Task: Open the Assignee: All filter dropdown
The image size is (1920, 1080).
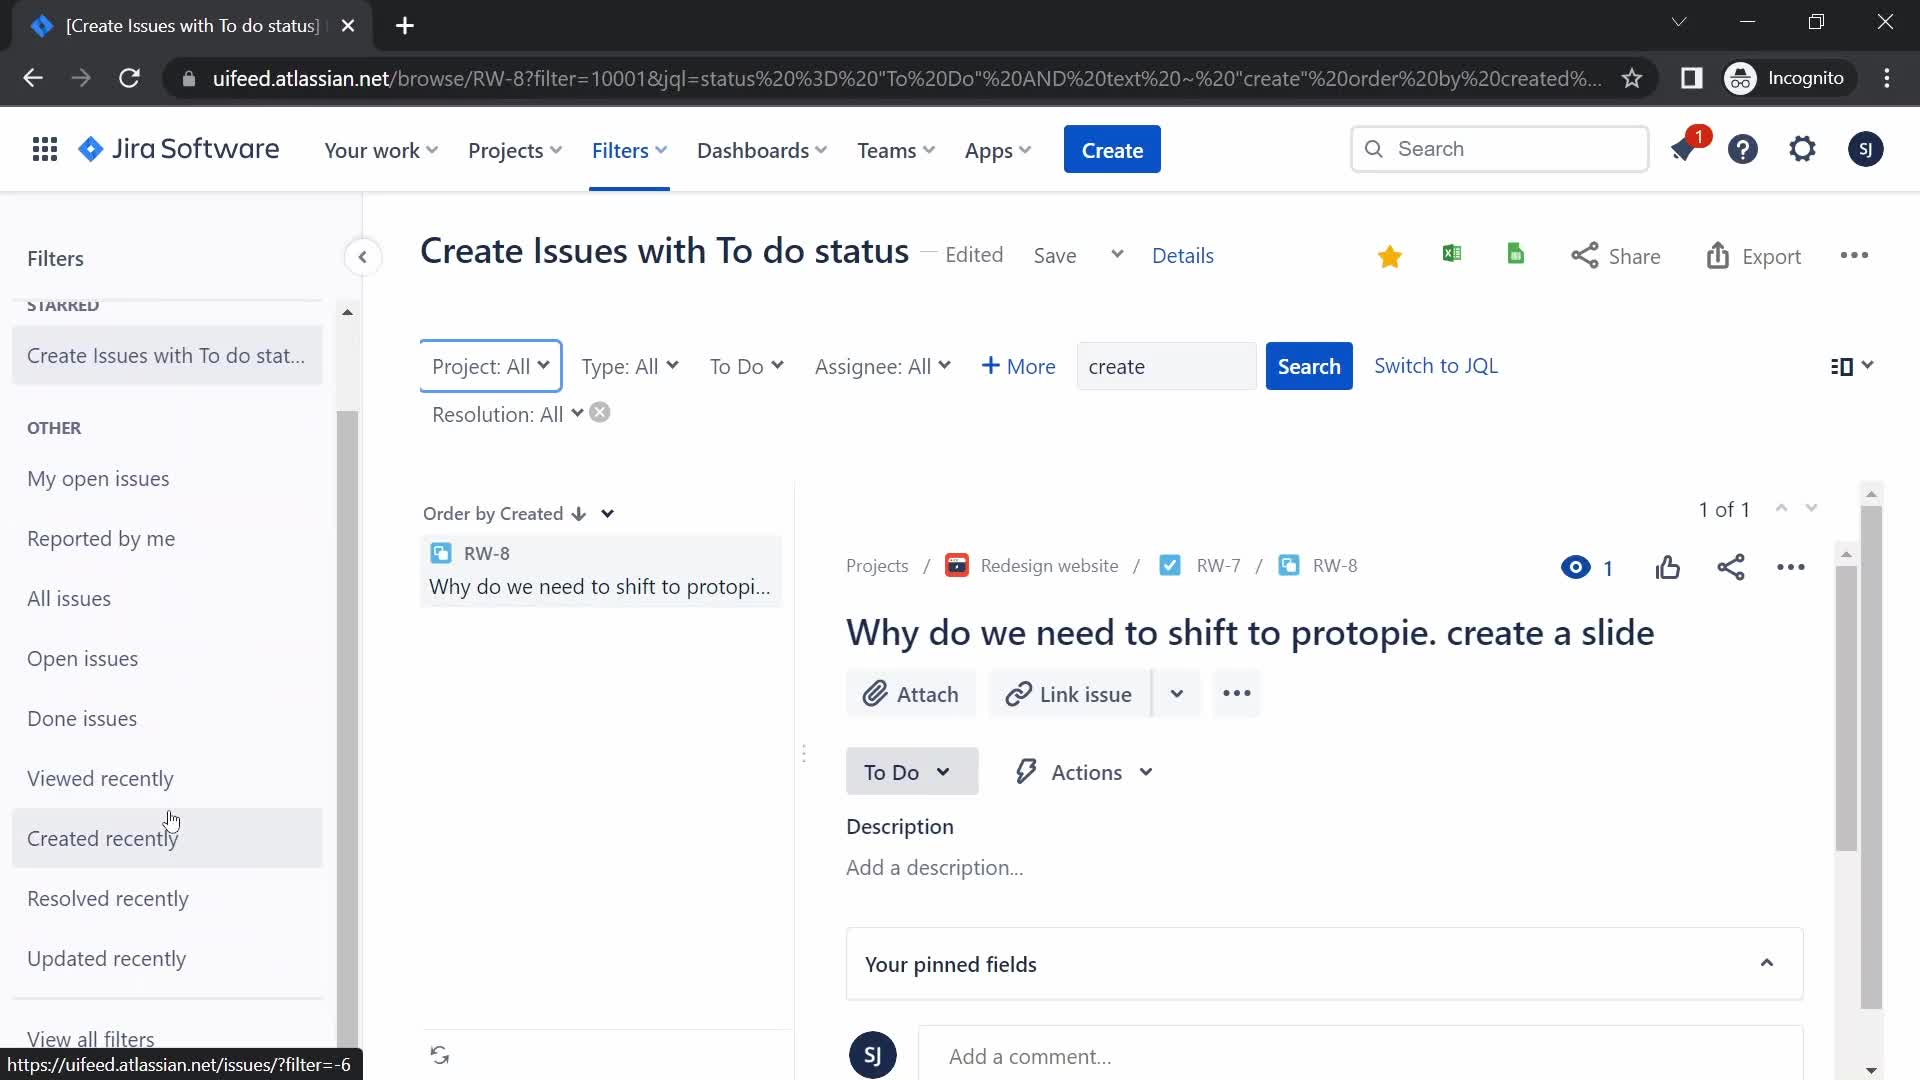Action: [x=882, y=366]
